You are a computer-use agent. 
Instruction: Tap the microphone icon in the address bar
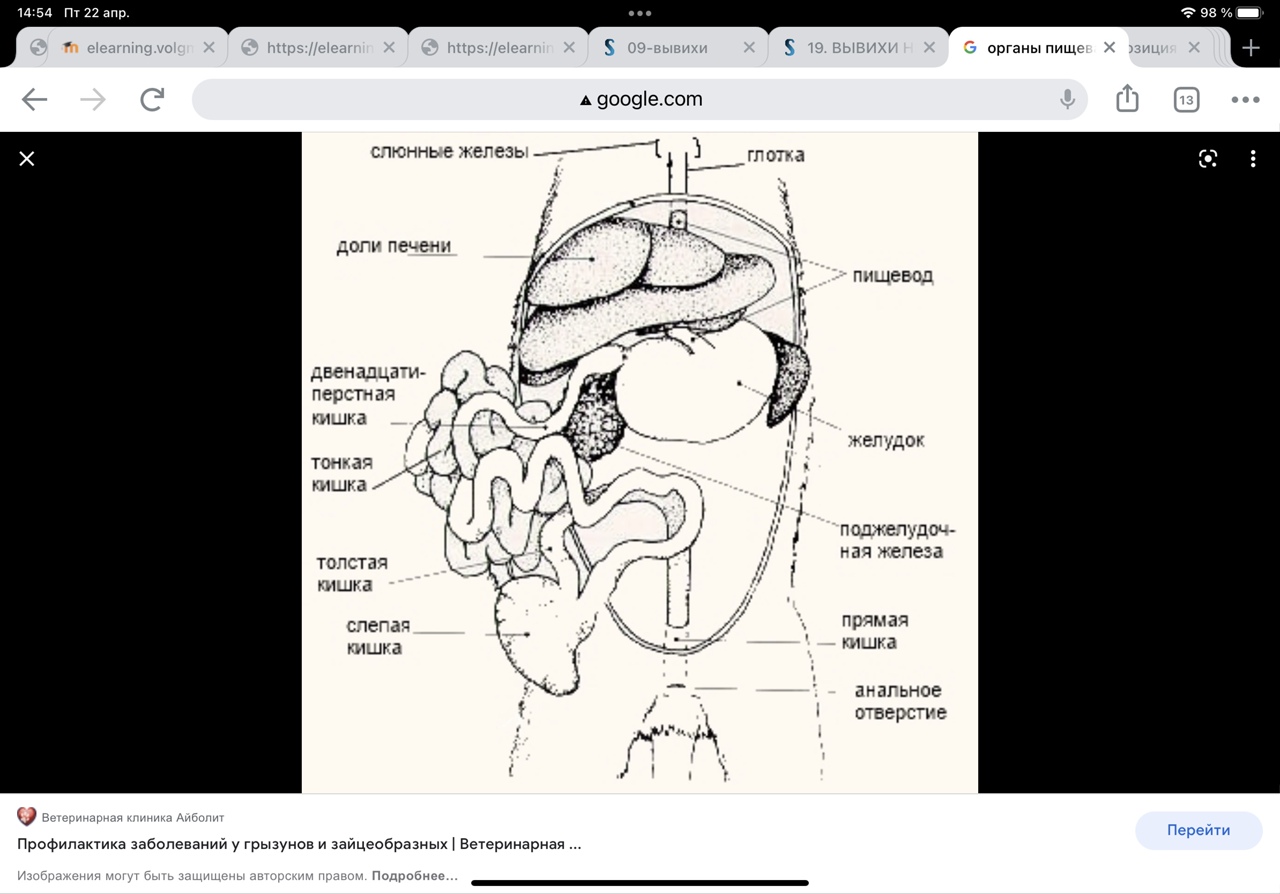[1067, 99]
